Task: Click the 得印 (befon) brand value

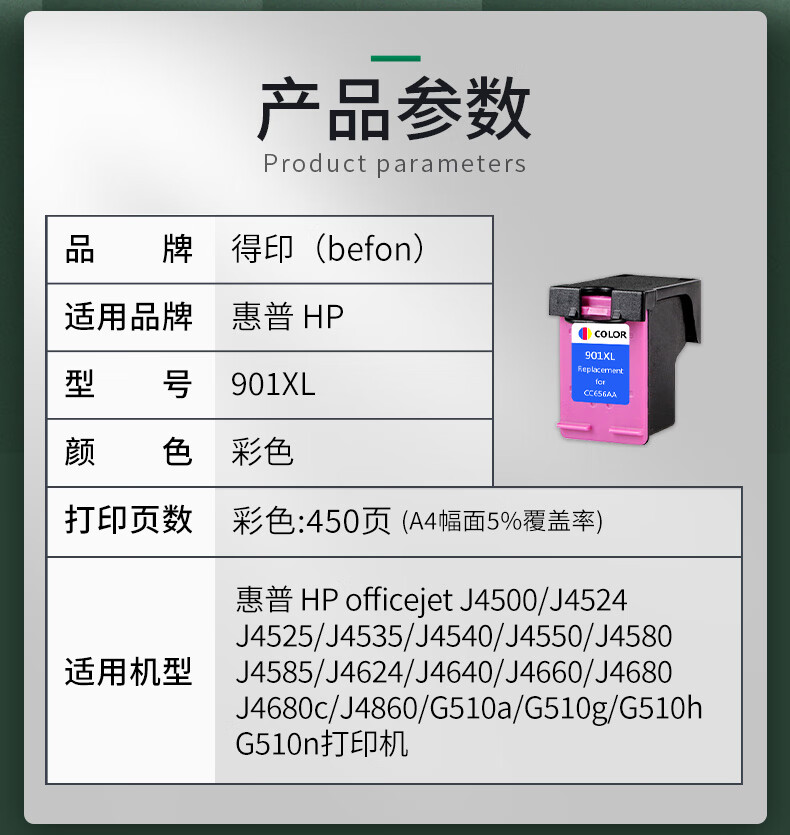Action: (x=328, y=249)
